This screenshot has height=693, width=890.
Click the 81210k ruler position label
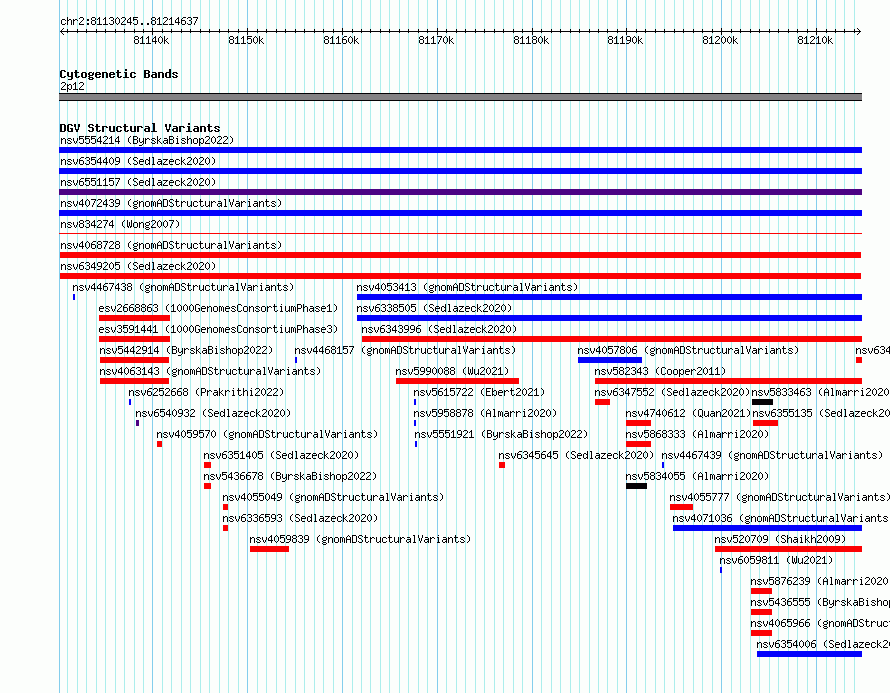click(815, 40)
